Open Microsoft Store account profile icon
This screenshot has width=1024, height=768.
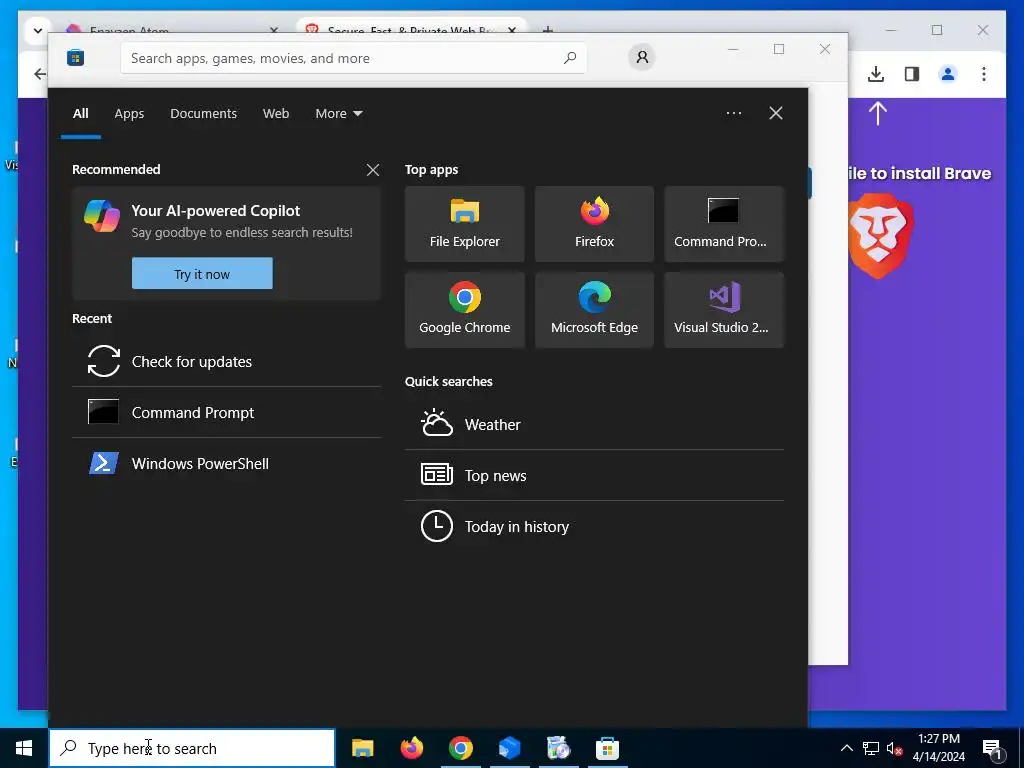[642, 57]
